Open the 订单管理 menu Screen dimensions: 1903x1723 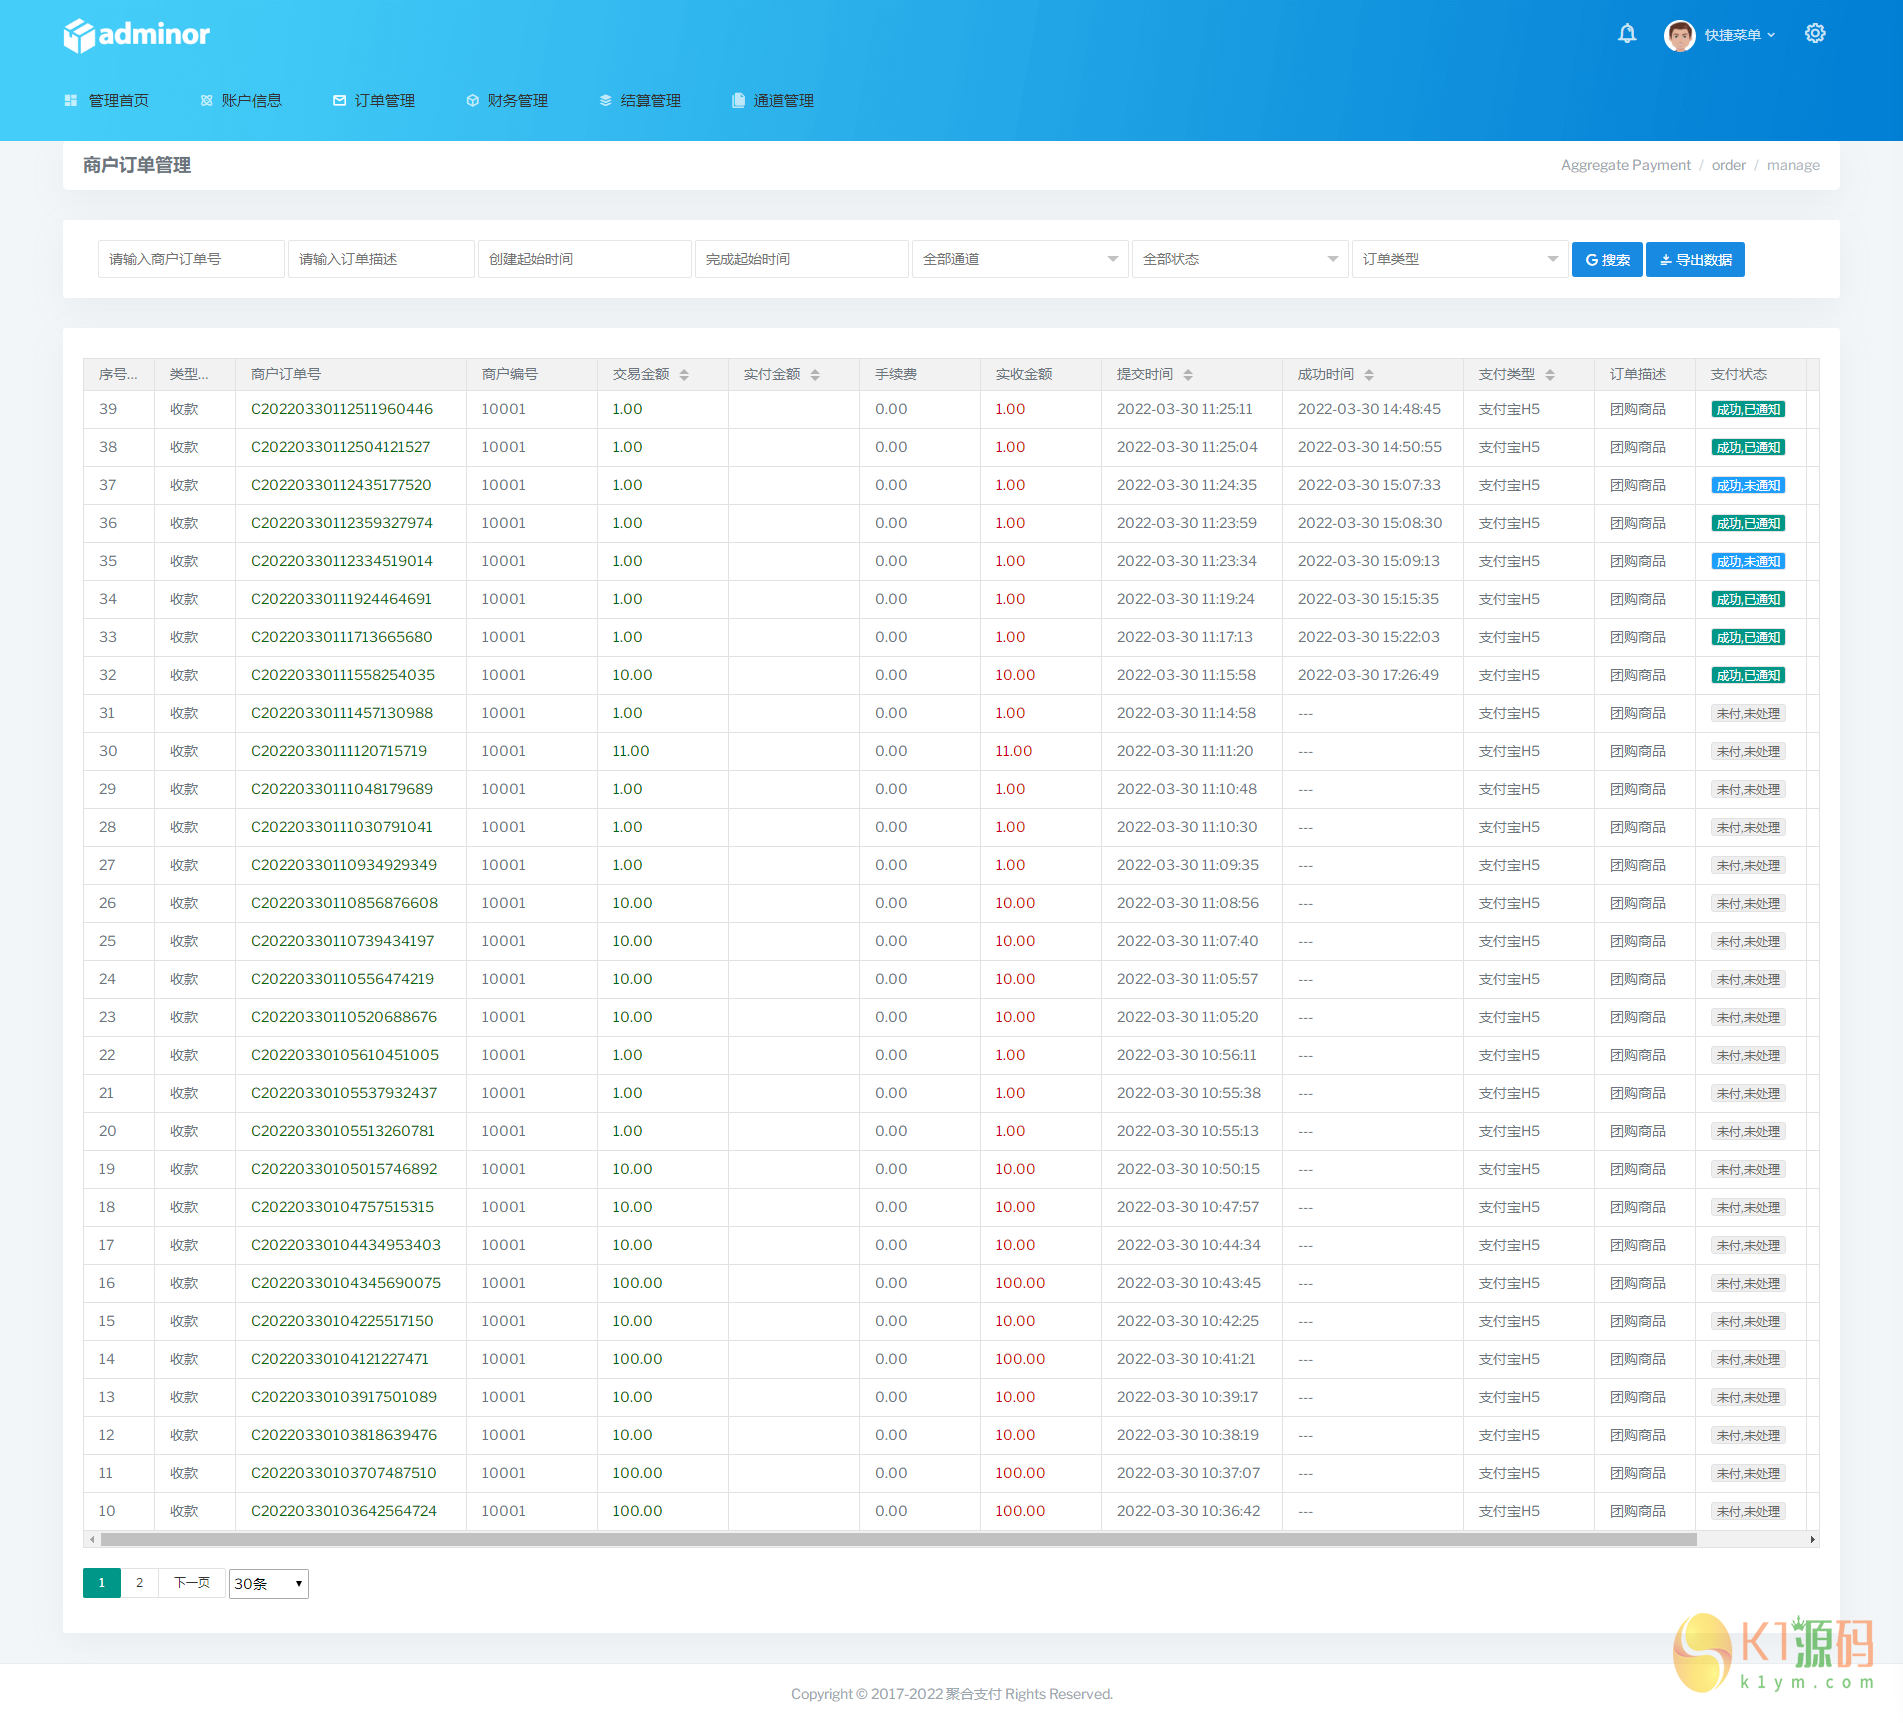click(x=374, y=101)
